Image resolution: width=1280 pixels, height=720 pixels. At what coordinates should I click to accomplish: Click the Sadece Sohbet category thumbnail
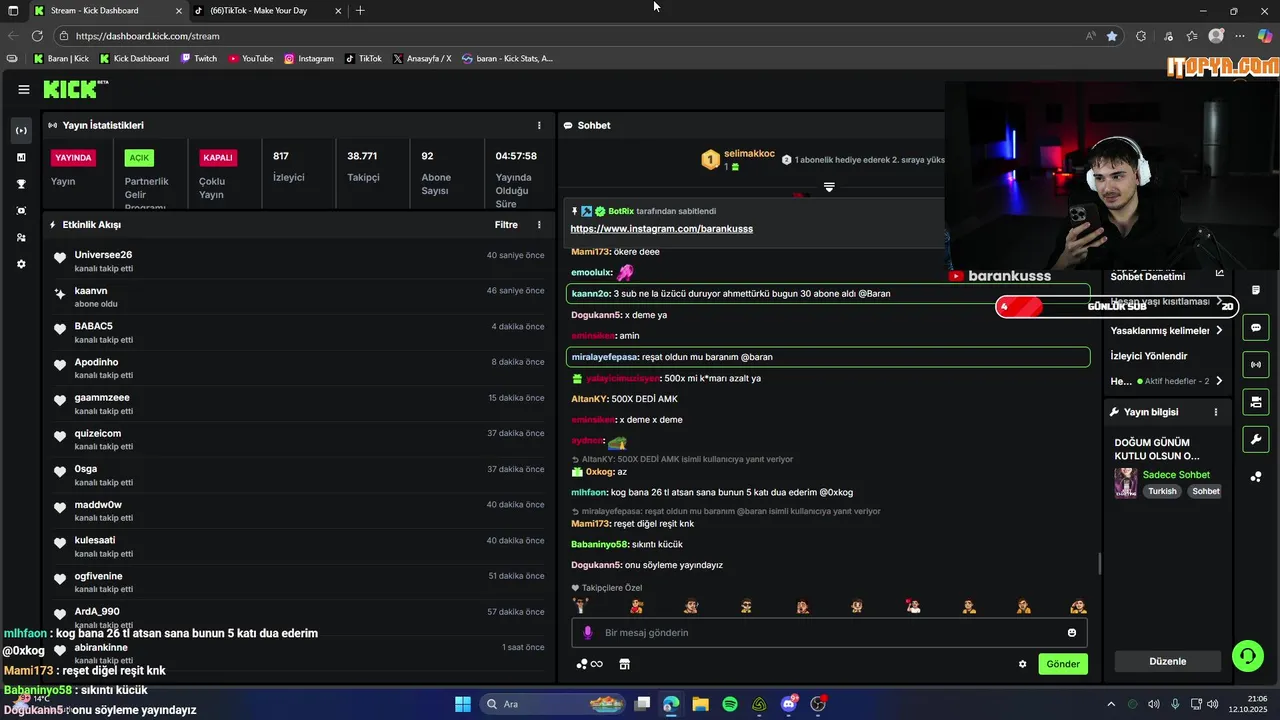[1126, 482]
